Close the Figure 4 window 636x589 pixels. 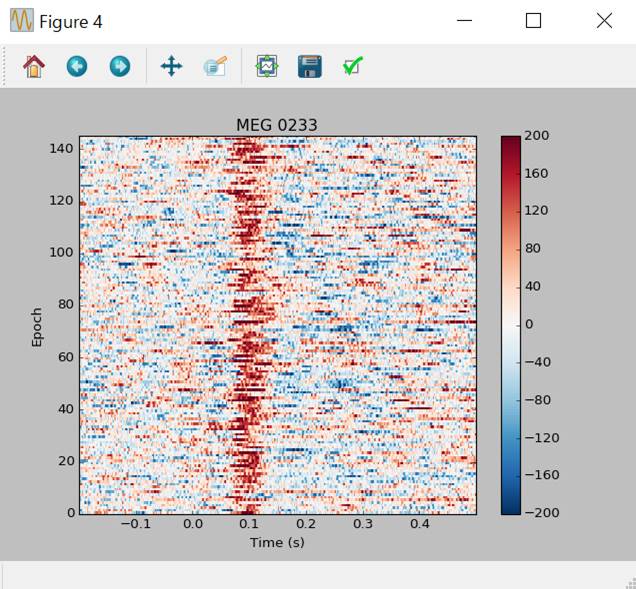(x=603, y=21)
